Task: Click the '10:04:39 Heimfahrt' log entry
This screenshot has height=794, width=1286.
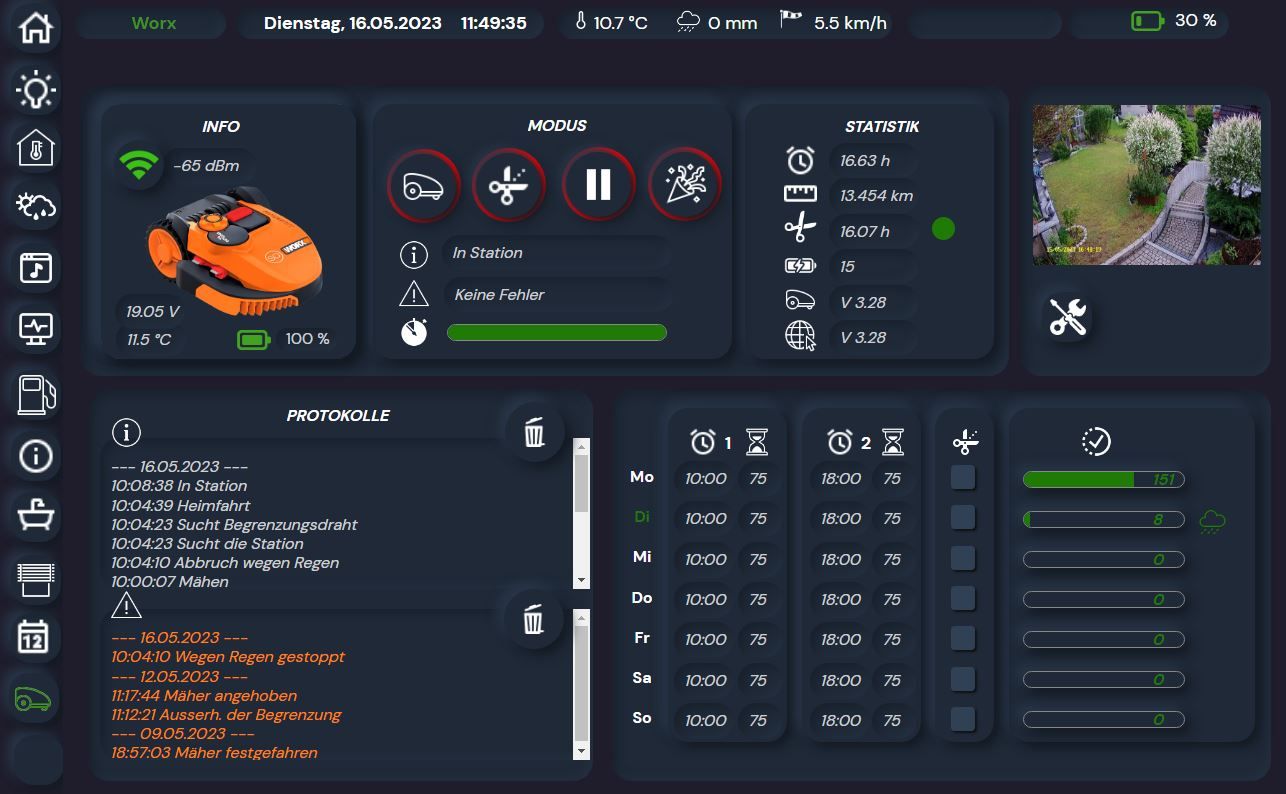Action: pyautogui.click(x=181, y=506)
